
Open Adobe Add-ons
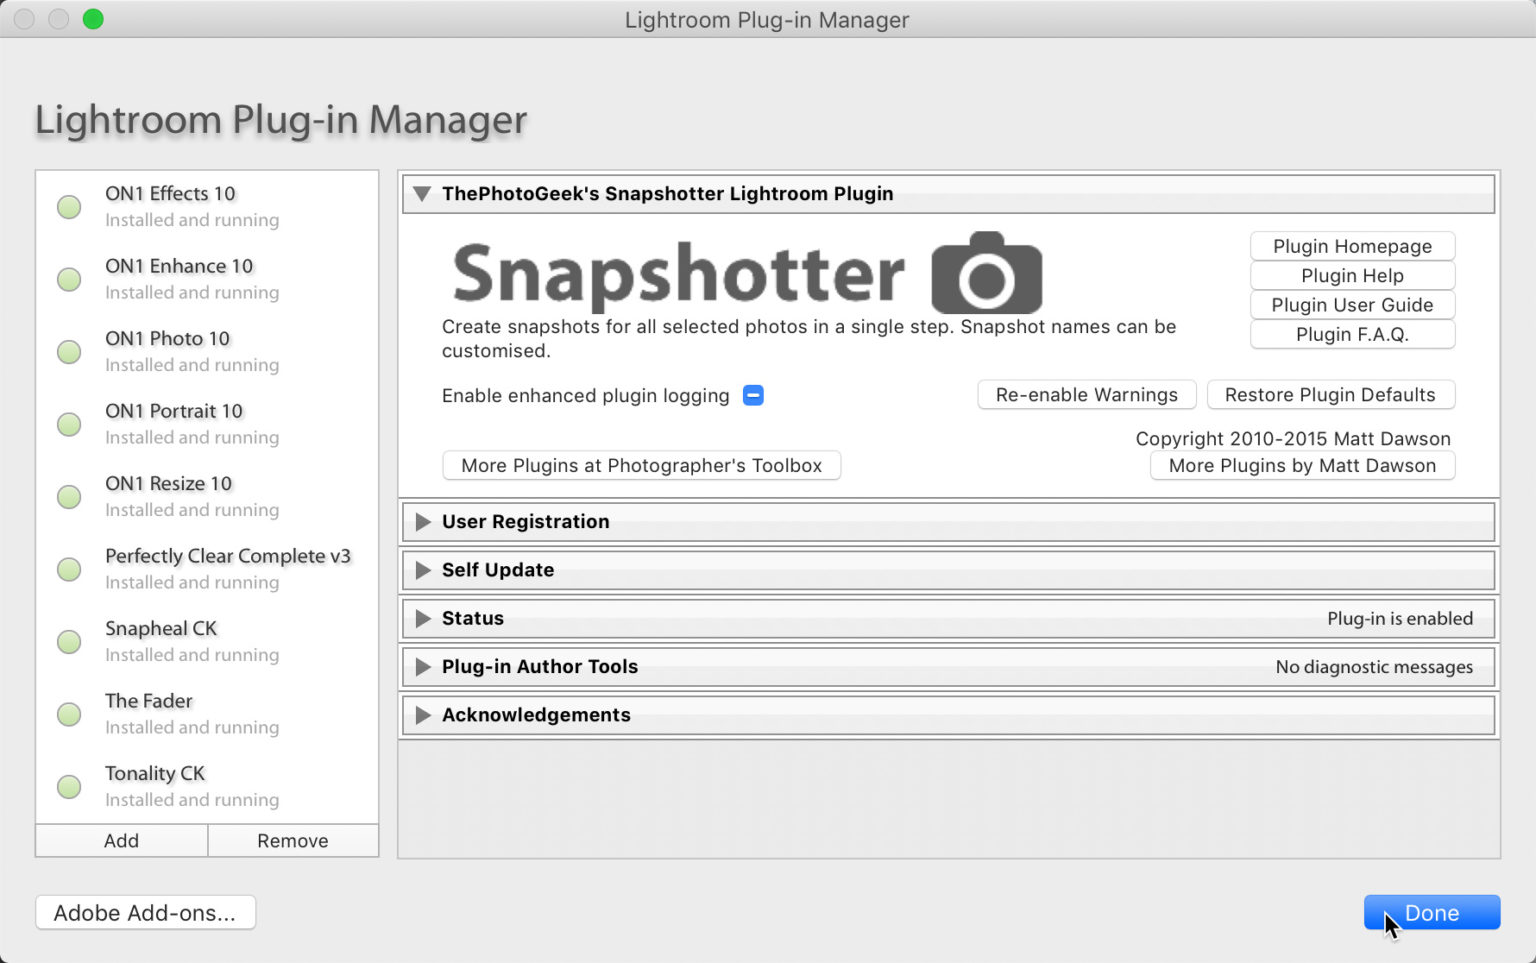pyautogui.click(x=145, y=912)
